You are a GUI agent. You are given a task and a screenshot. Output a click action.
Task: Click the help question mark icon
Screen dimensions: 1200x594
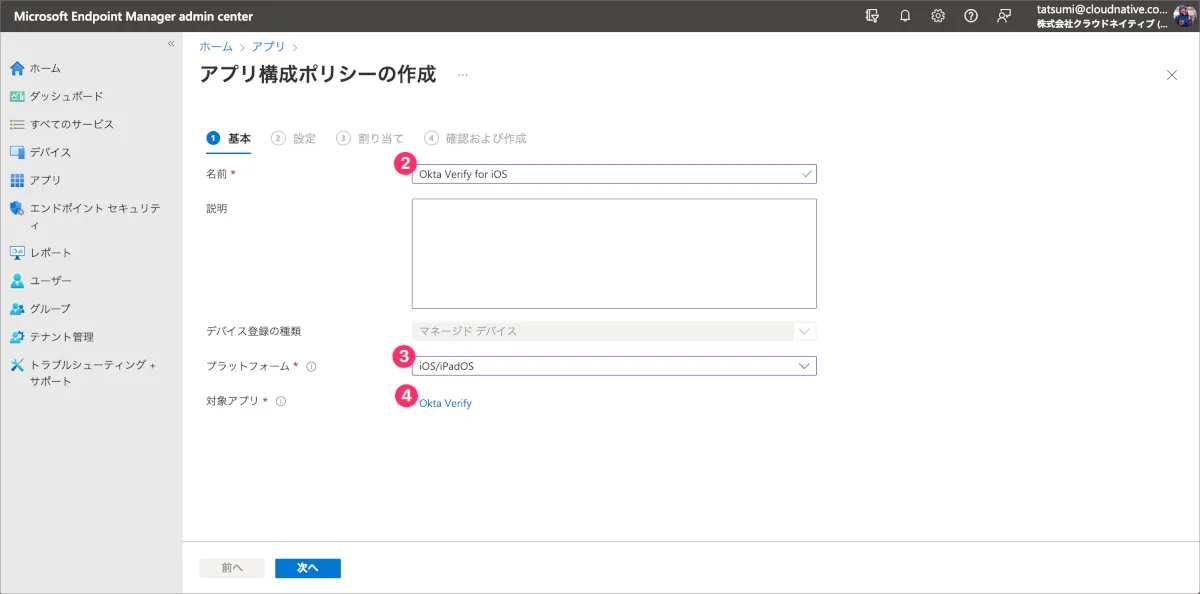click(x=970, y=16)
